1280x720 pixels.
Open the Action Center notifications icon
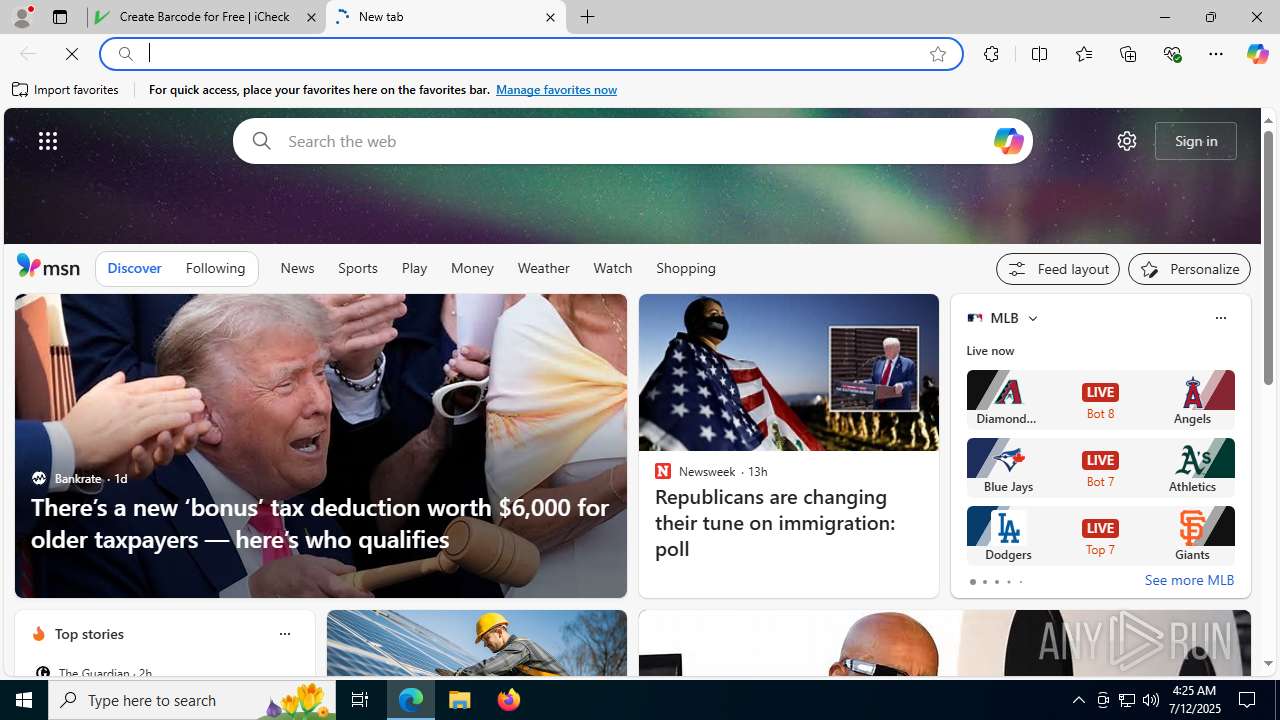[1248, 700]
